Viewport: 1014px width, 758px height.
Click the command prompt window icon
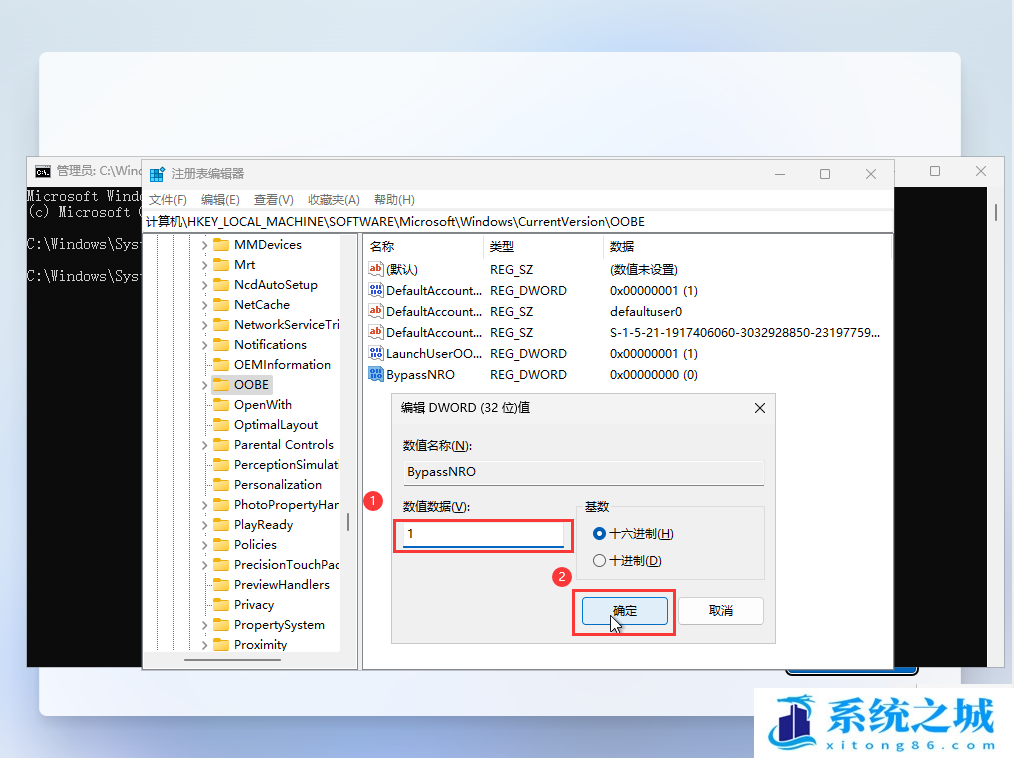click(43, 171)
